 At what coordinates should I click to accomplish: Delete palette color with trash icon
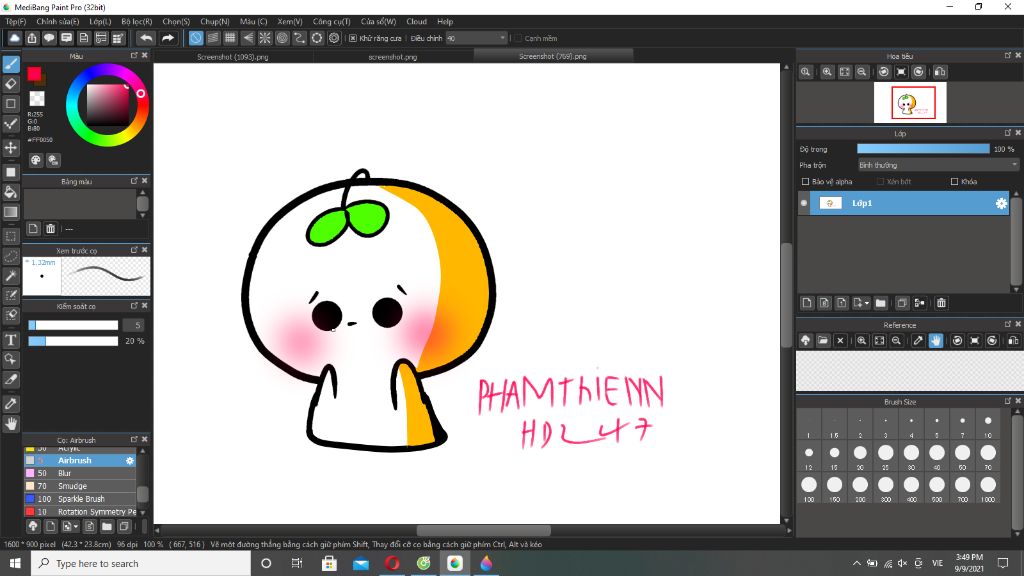(x=50, y=229)
